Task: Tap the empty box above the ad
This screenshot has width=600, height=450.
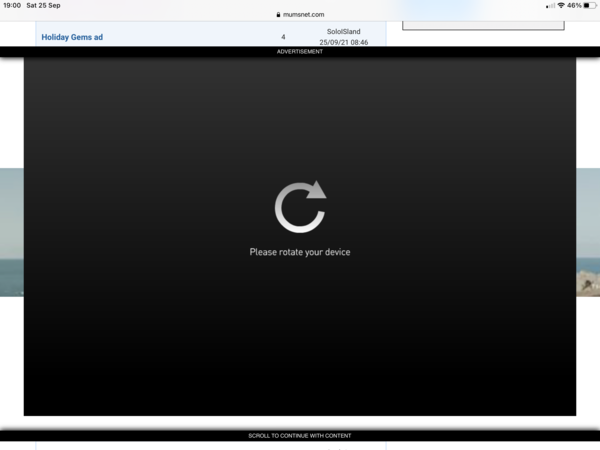Action: tap(483, 25)
